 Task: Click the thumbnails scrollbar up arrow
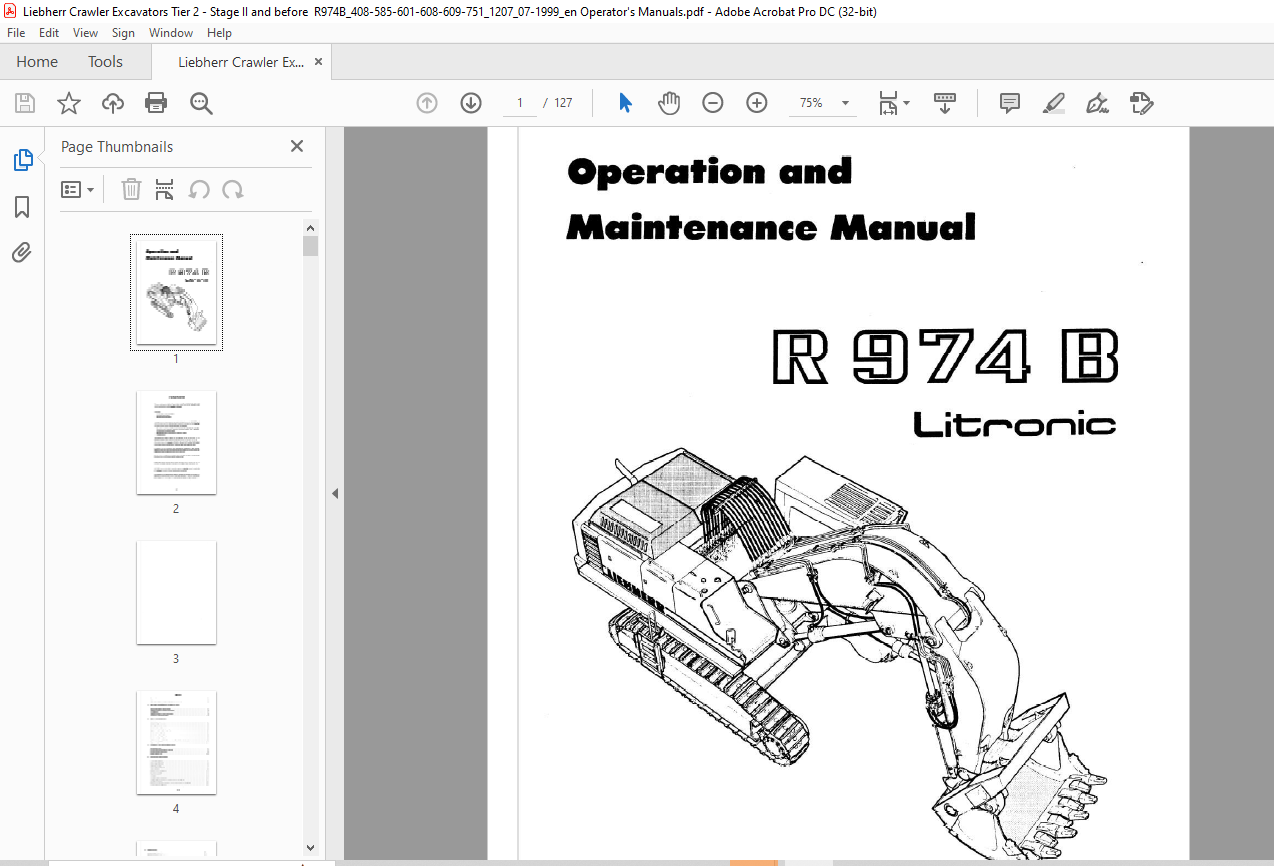[310, 228]
